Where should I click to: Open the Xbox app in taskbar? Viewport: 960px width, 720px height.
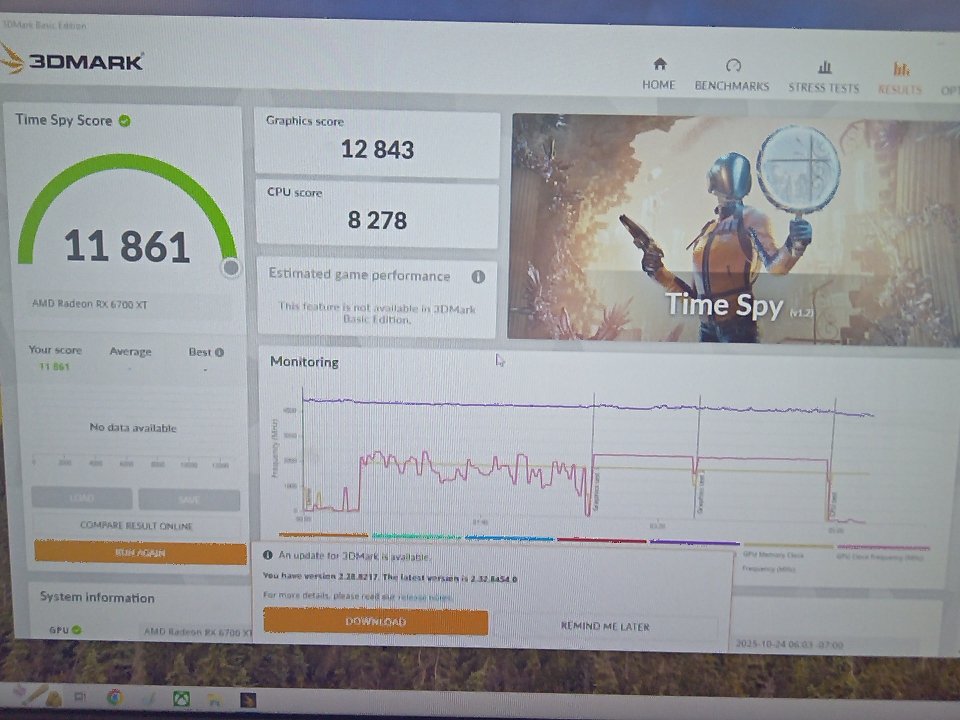tap(181, 697)
